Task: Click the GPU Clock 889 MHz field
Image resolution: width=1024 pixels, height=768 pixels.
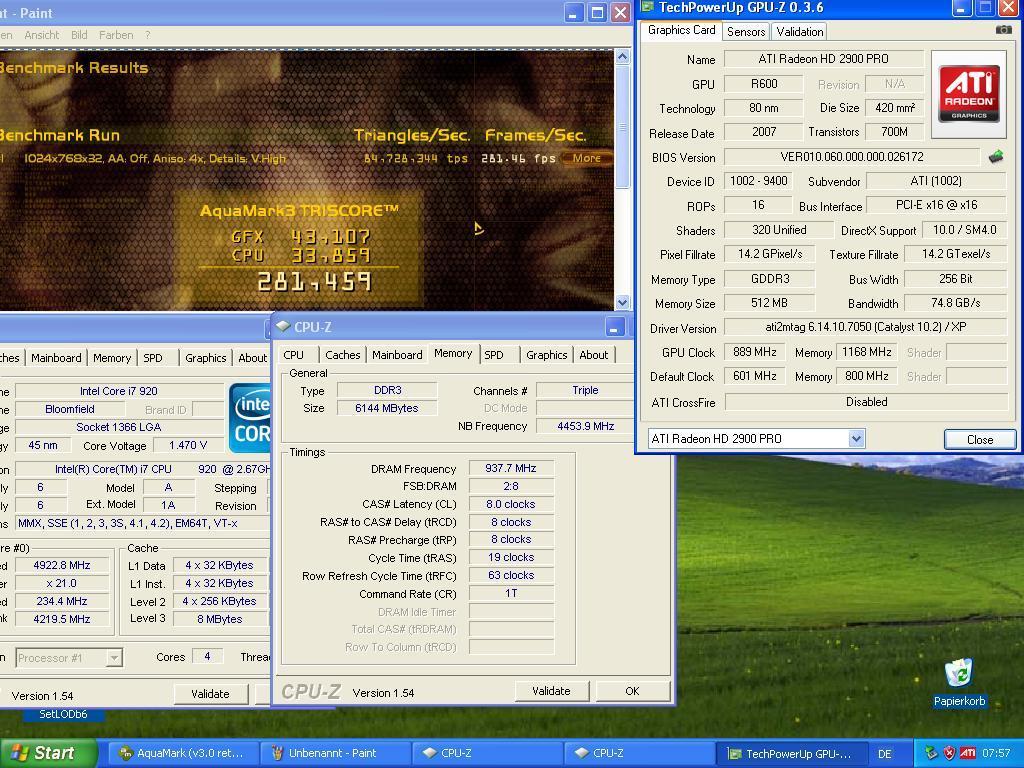Action: 755,353
